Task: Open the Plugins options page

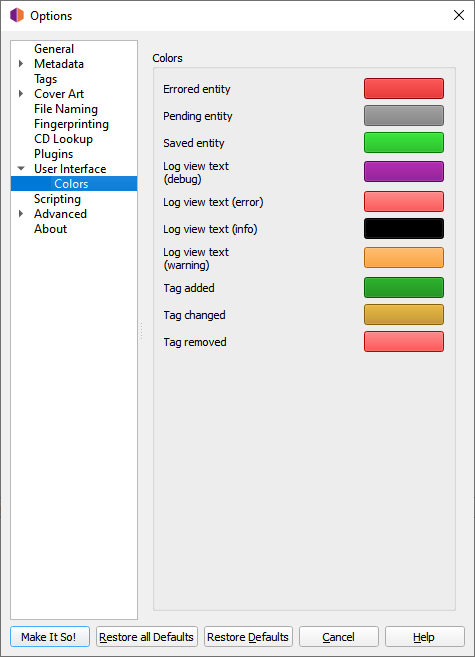Action: click(54, 154)
